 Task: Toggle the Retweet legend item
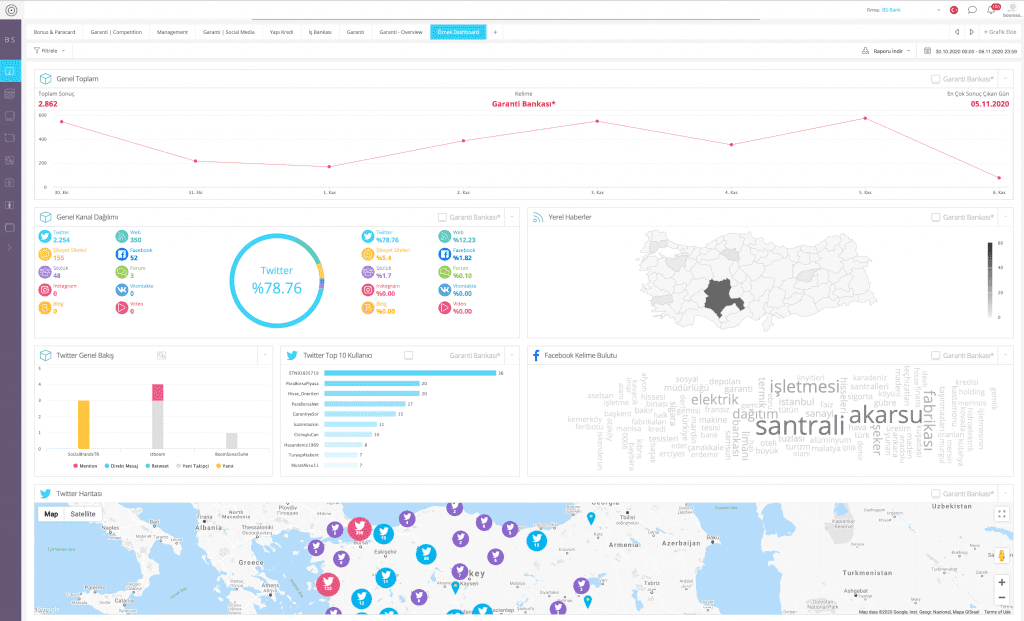pos(157,466)
